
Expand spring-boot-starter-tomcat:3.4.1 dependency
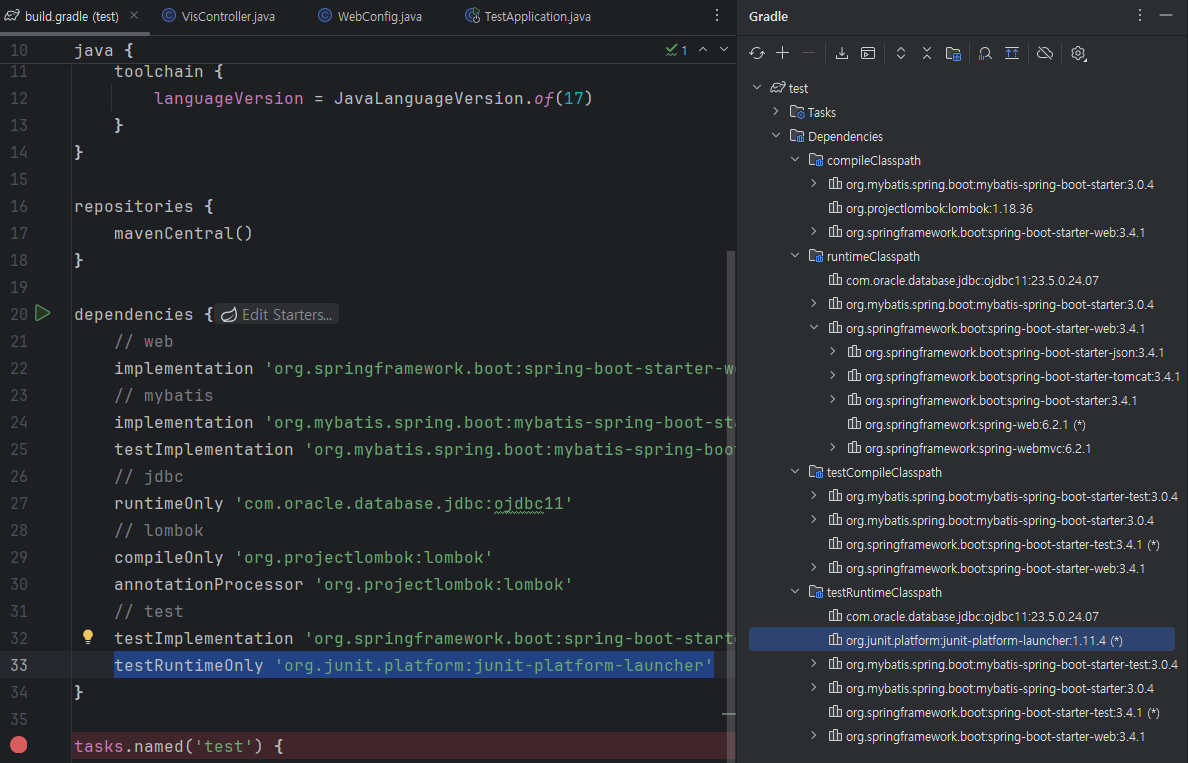[833, 376]
